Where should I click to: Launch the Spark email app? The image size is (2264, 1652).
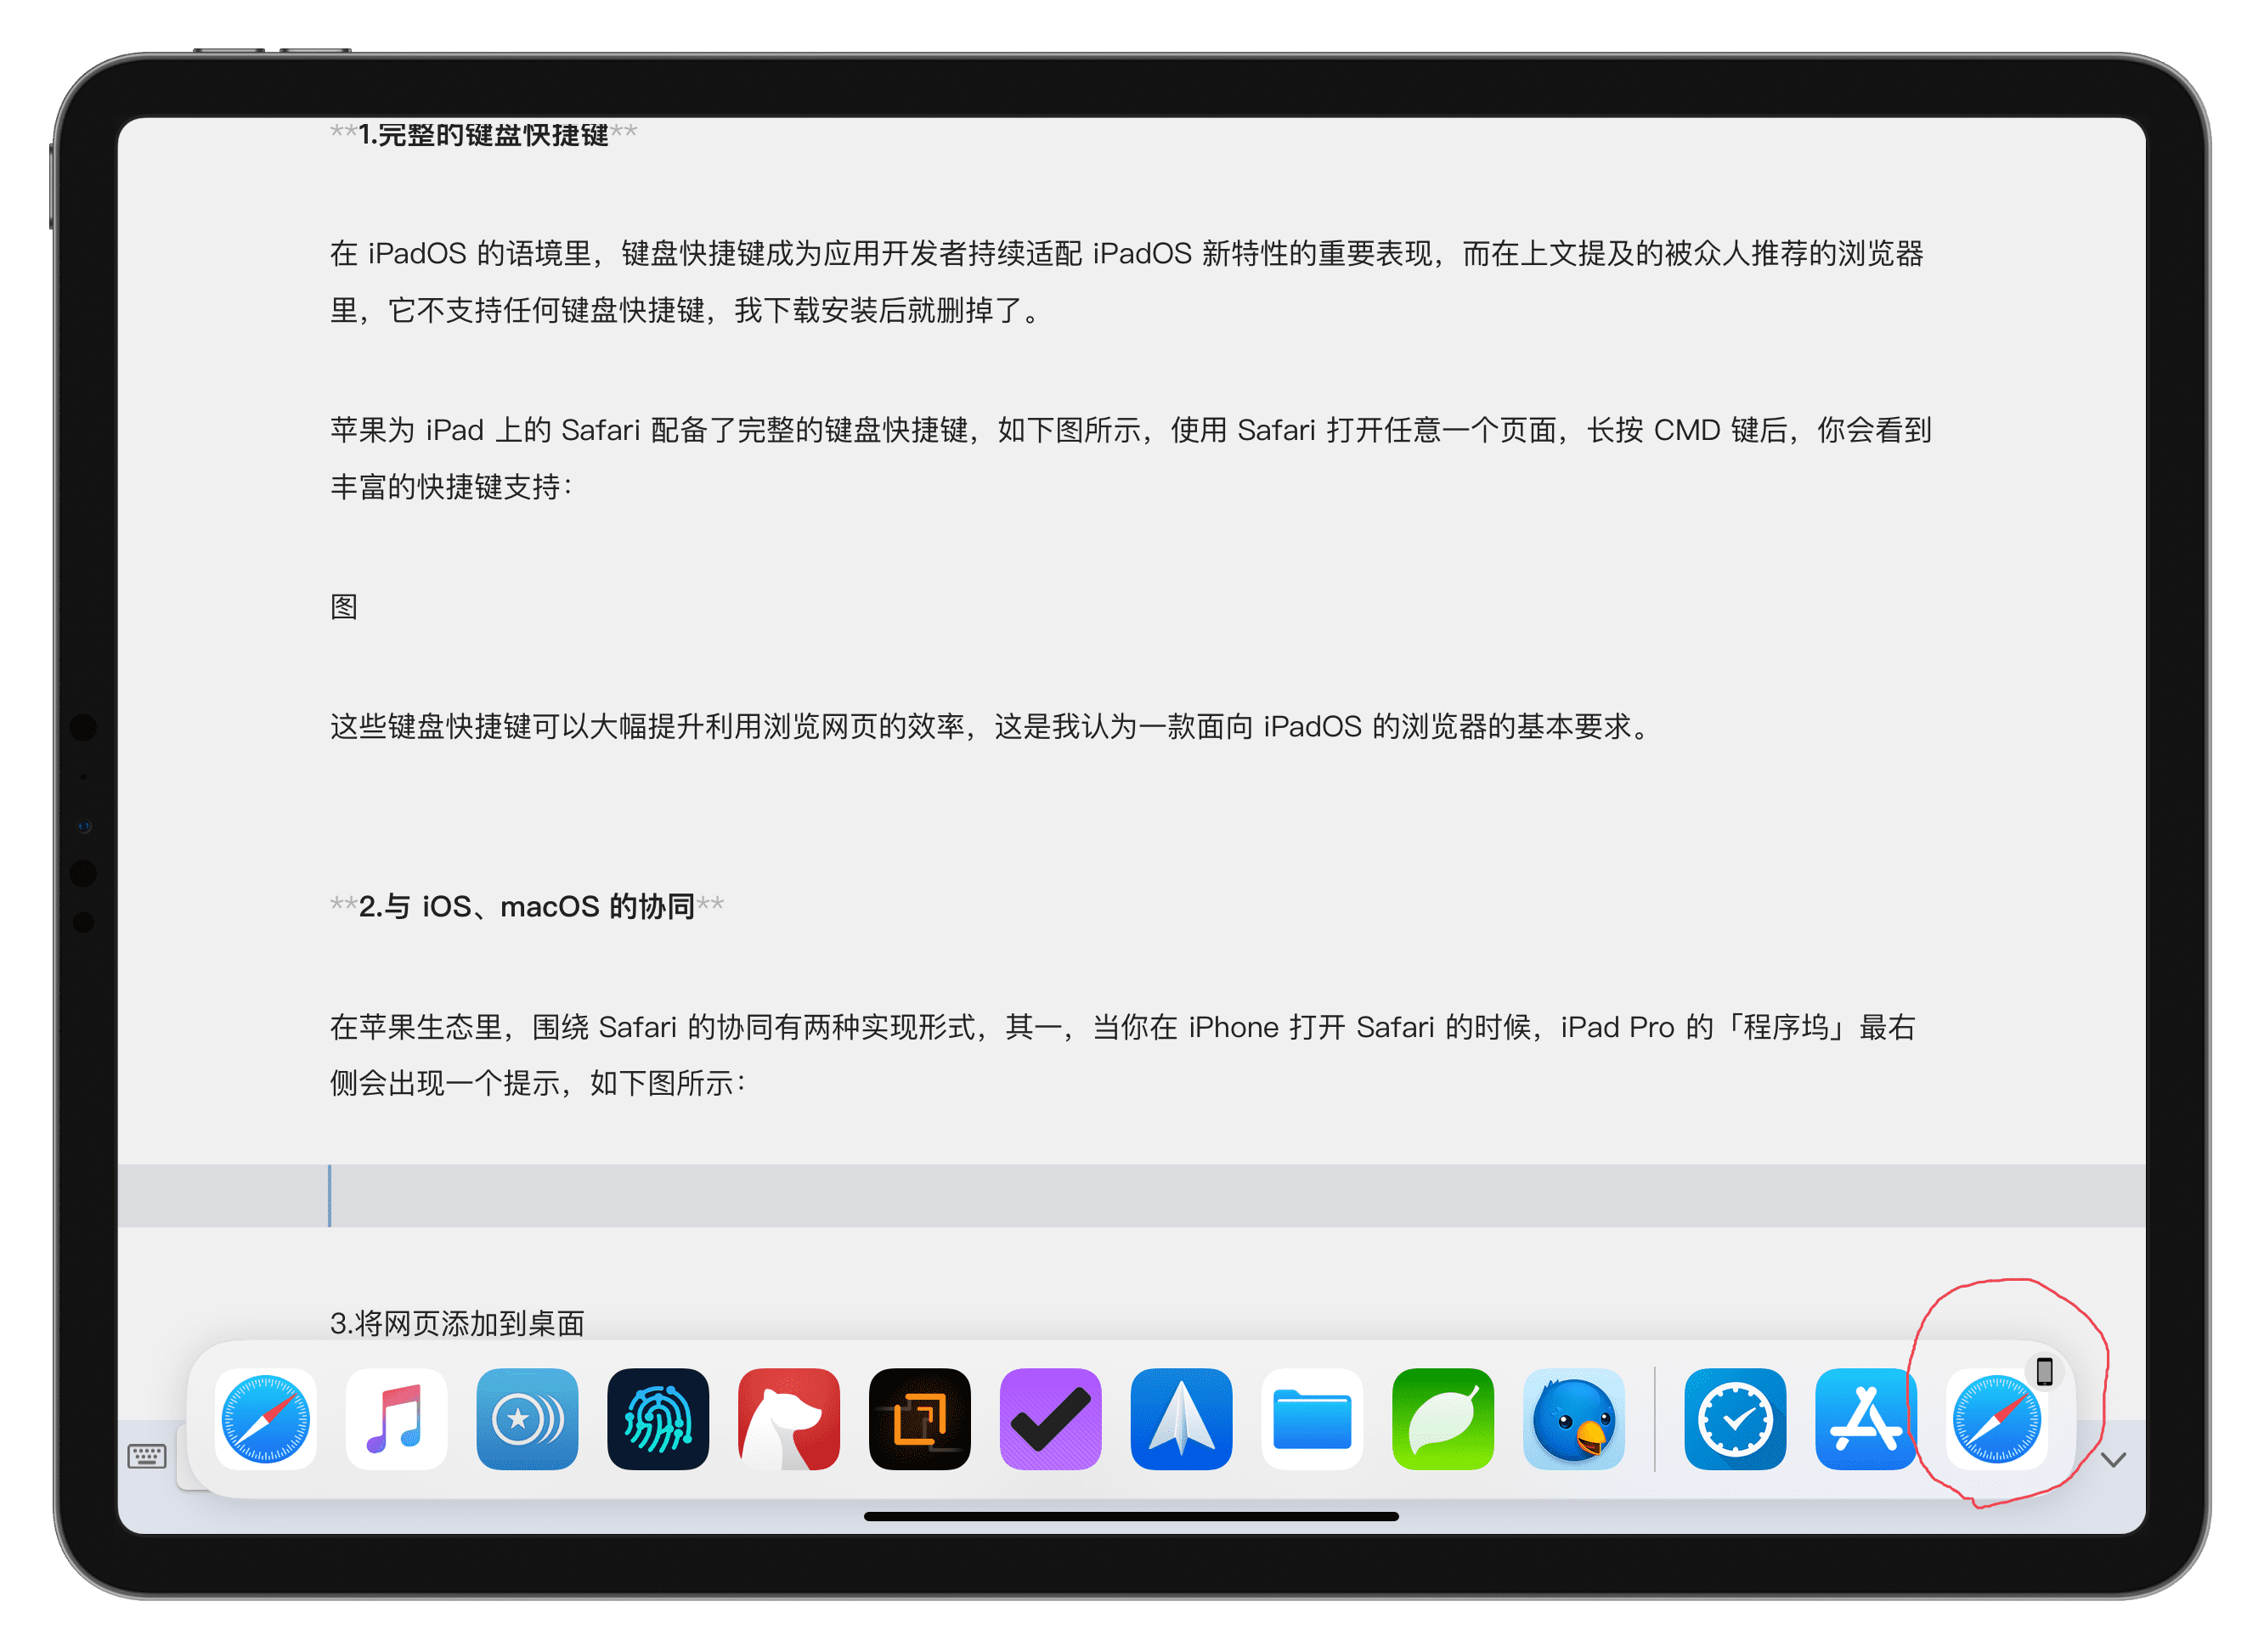point(1181,1419)
